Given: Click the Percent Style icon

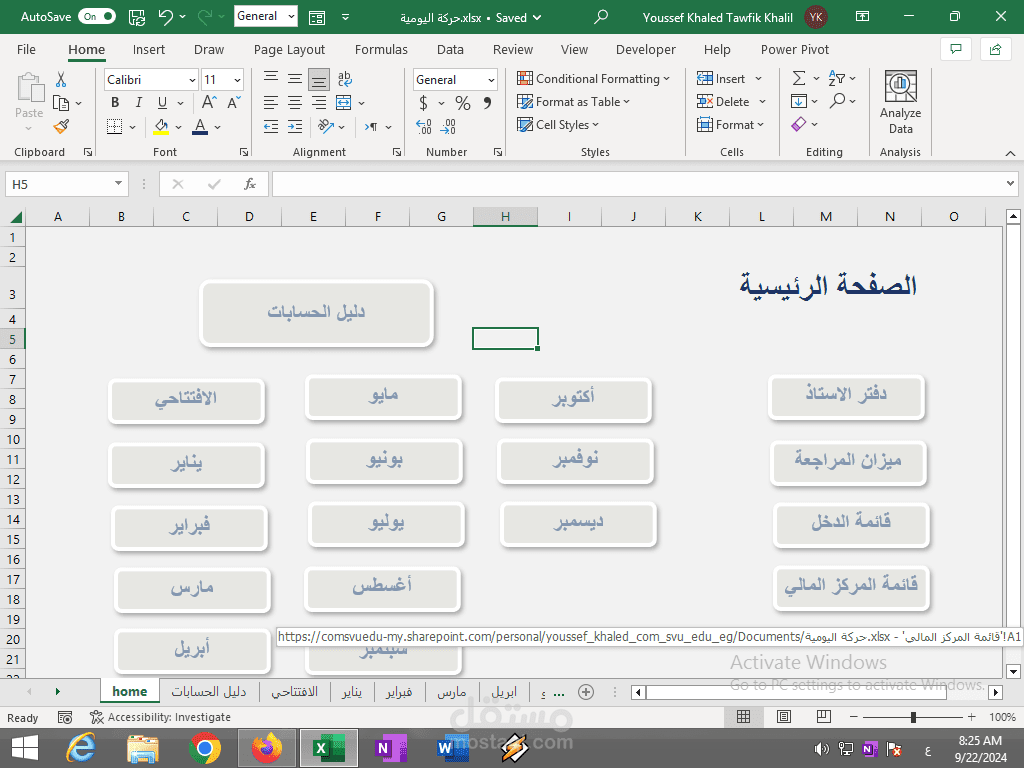Looking at the screenshot, I should (463, 103).
